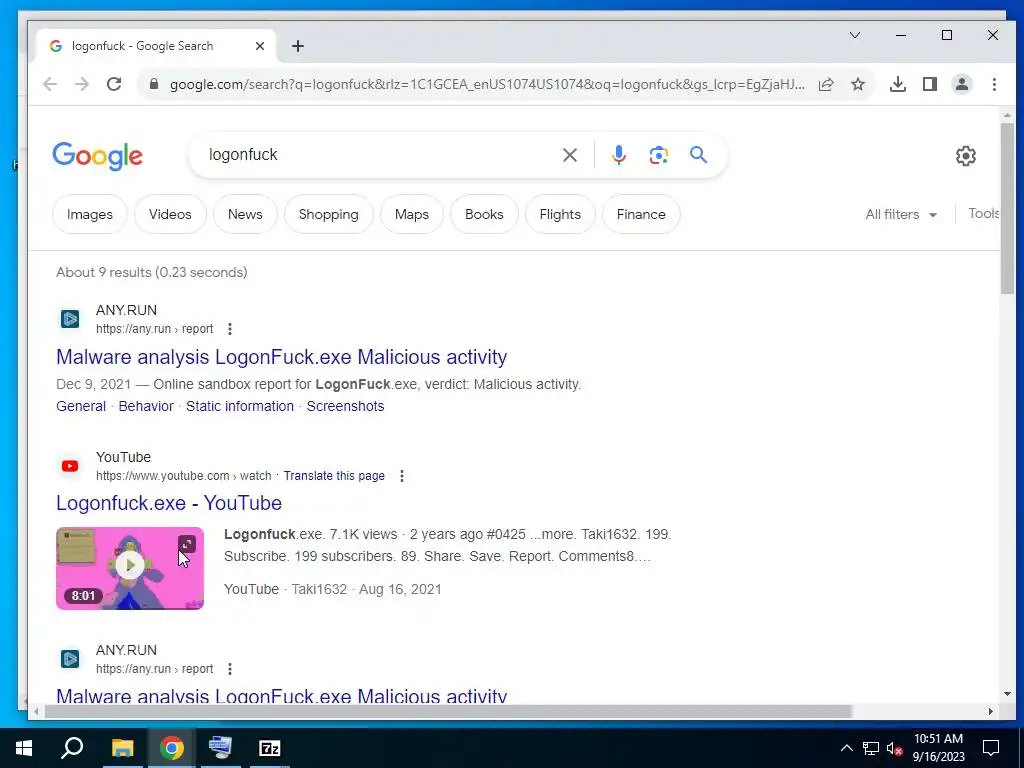Viewport: 1024px width, 768px height.
Task: Open the muted volume tray icon
Action: pyautogui.click(x=895, y=748)
